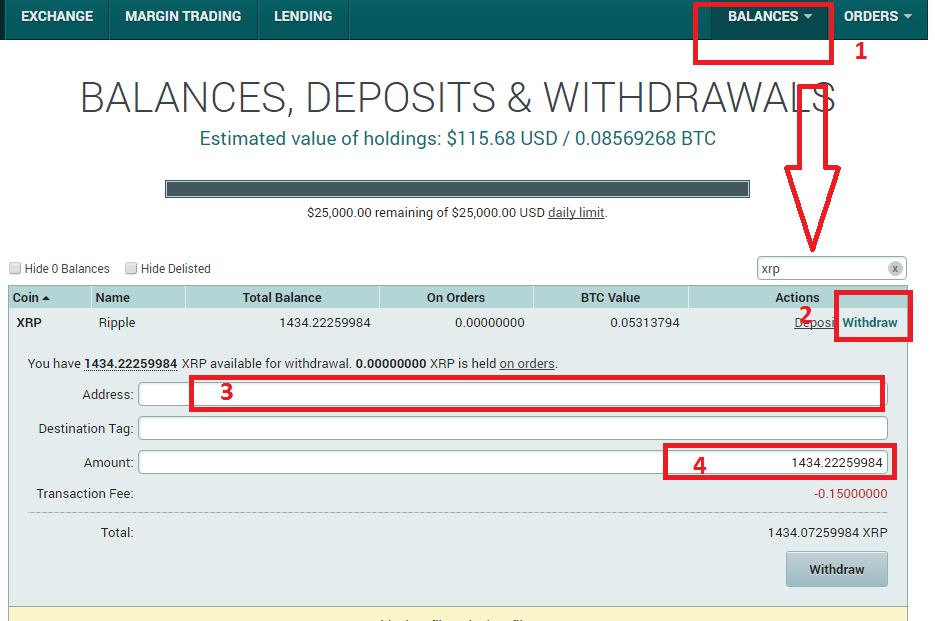This screenshot has width=935, height=621.
Task: Select the Ripple name cell
Action: tap(117, 323)
